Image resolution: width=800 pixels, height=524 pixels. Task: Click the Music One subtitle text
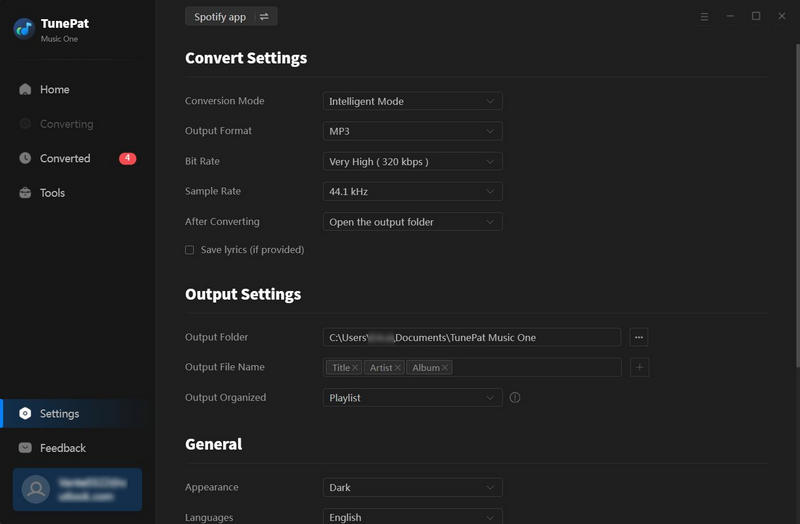[59, 39]
